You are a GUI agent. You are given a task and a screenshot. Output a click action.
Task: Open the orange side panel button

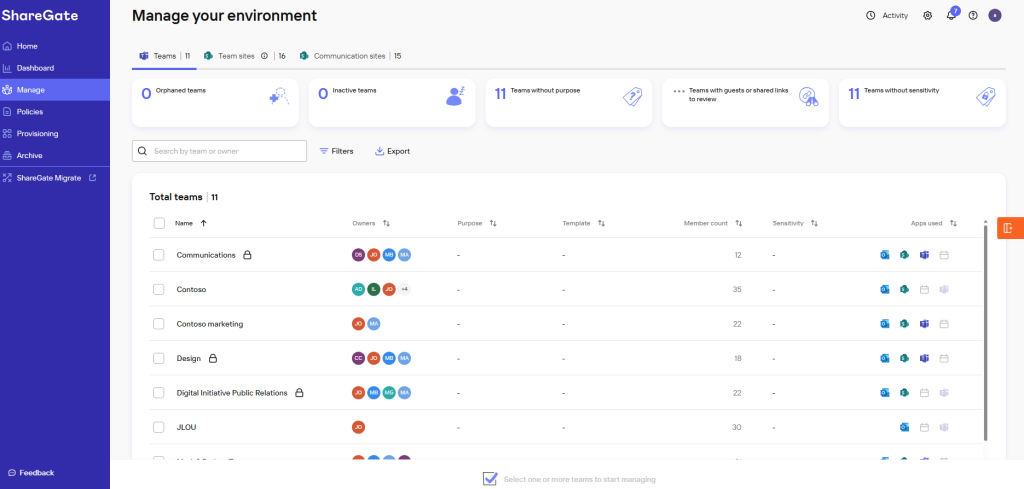click(x=1010, y=228)
